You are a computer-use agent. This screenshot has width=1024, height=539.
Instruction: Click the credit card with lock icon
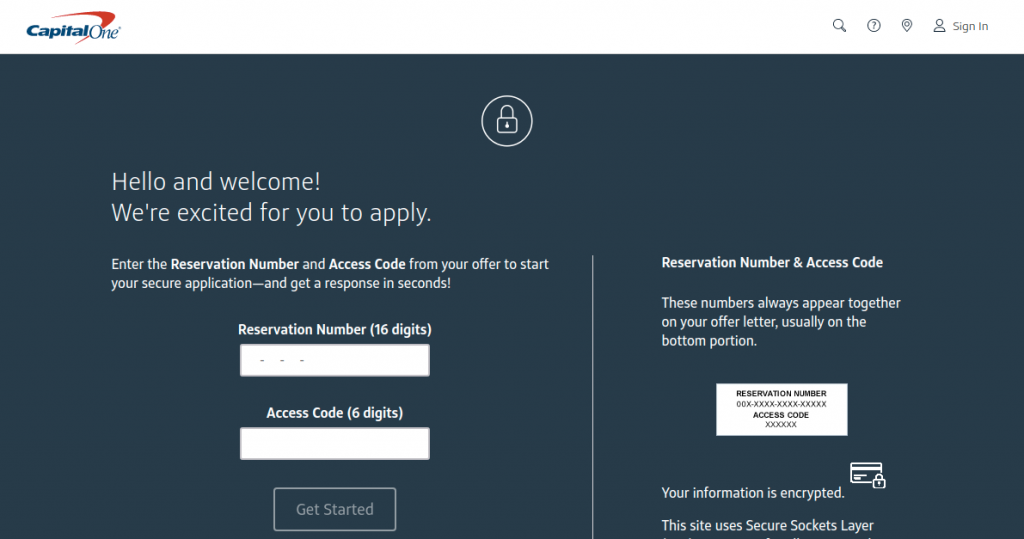pyautogui.click(x=867, y=474)
